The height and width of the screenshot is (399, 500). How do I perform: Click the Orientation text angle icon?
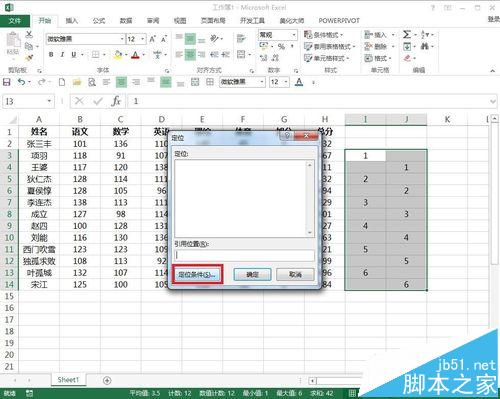click(214, 39)
